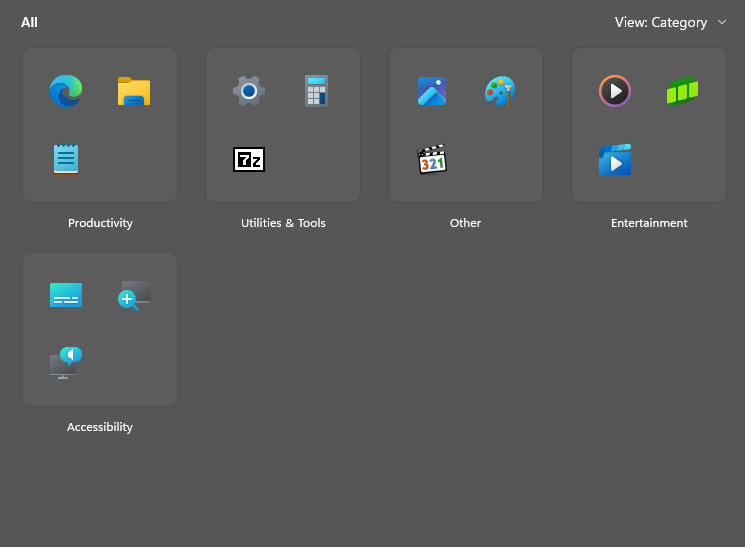Viewport: 745px width, 547px height.
Task: Click the Productivity category label
Action: 100,223
